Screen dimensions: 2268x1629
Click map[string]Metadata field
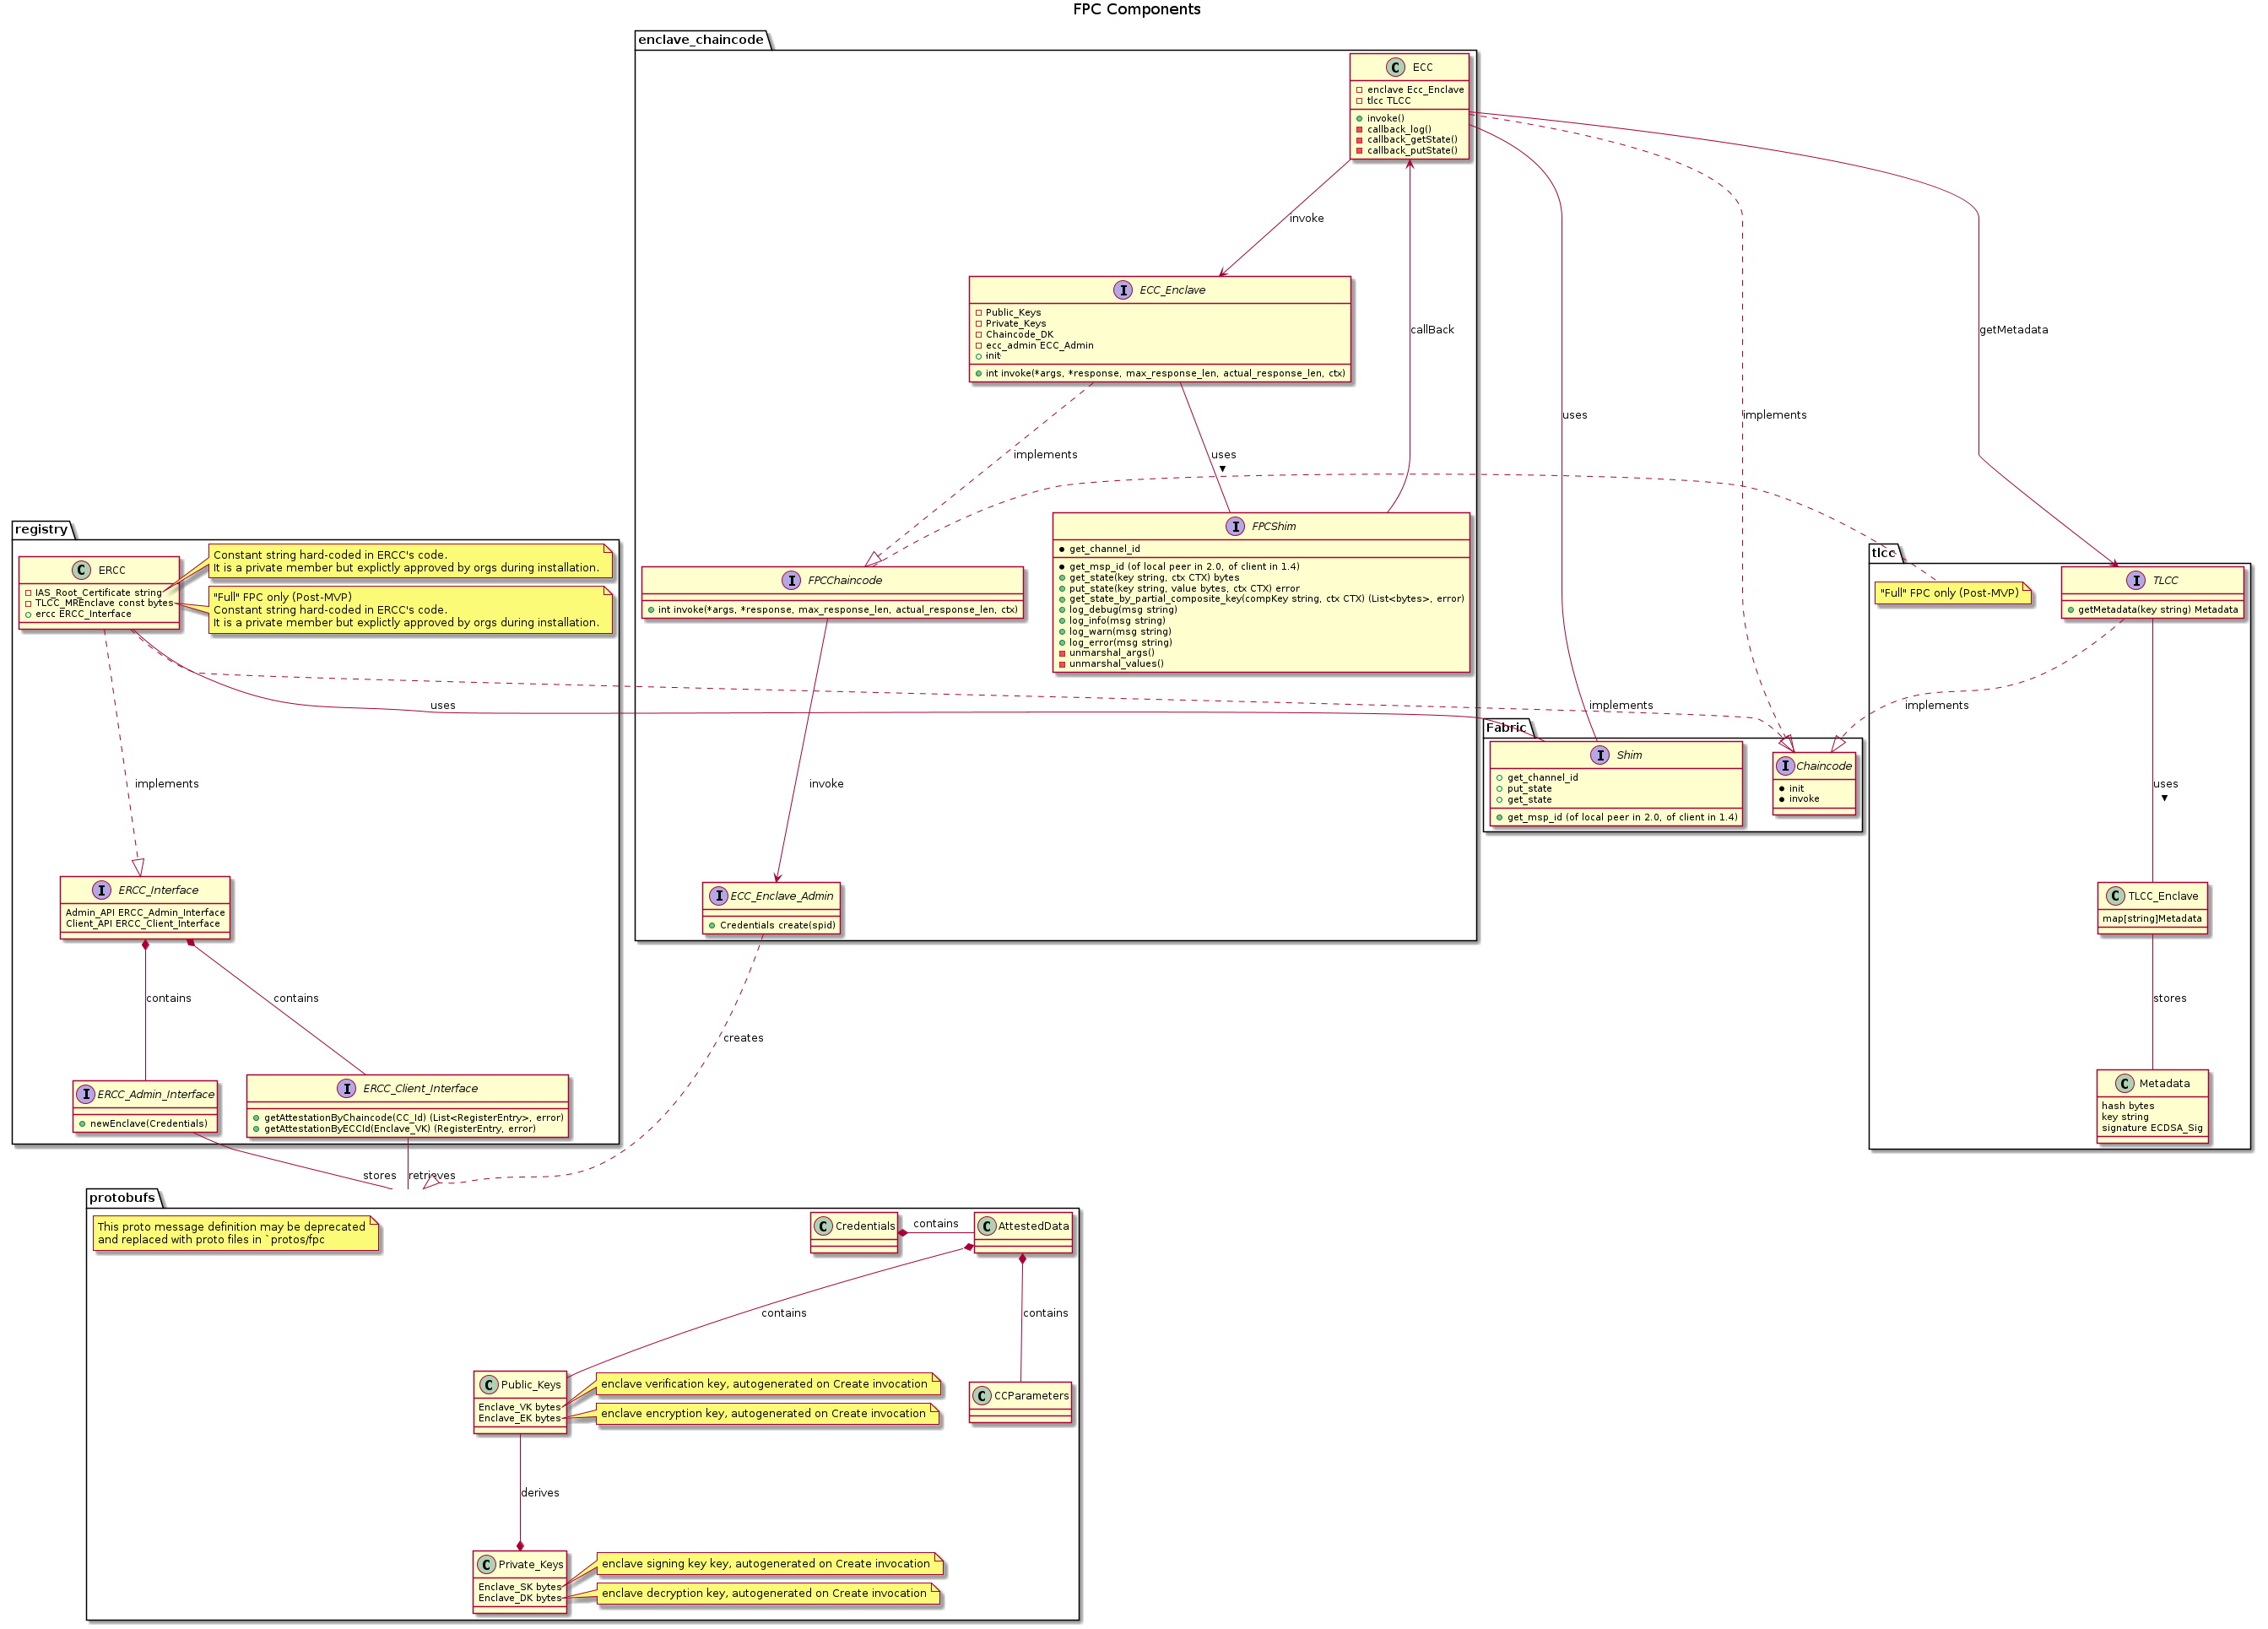2151,919
